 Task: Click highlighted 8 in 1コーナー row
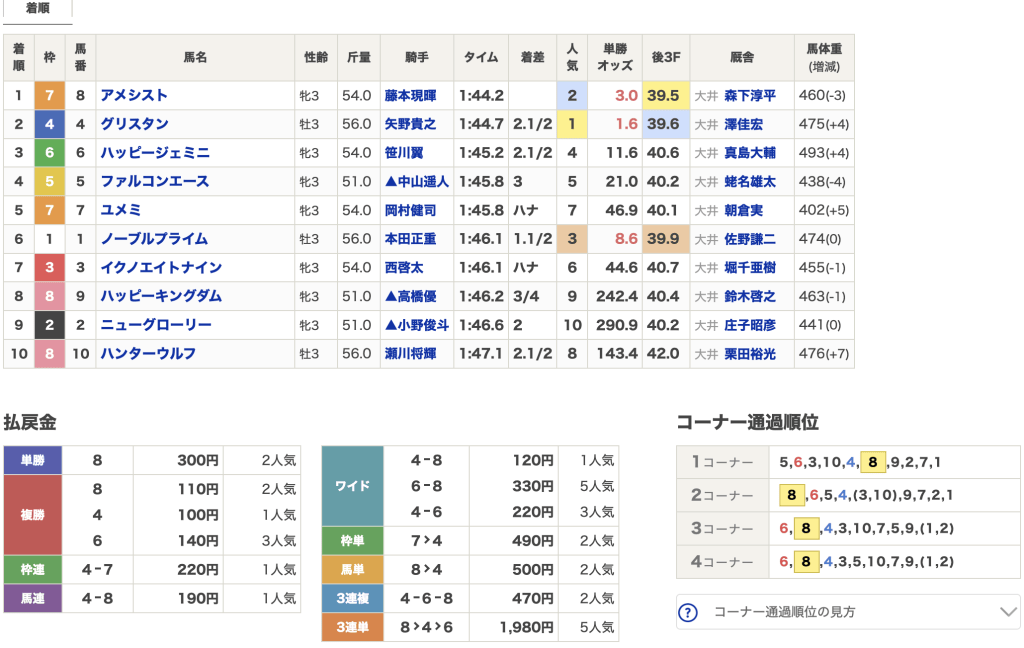tap(872, 462)
